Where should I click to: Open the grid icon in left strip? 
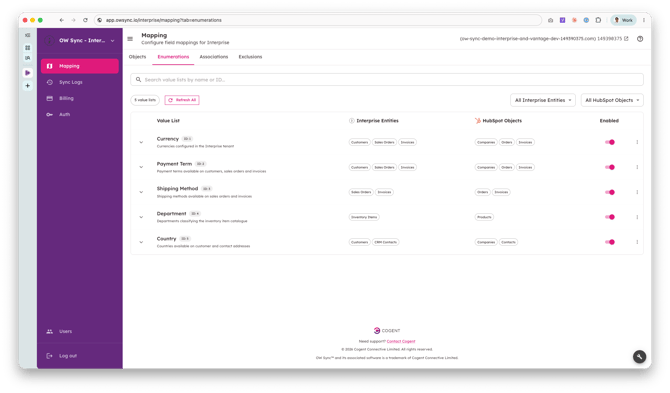click(x=28, y=48)
